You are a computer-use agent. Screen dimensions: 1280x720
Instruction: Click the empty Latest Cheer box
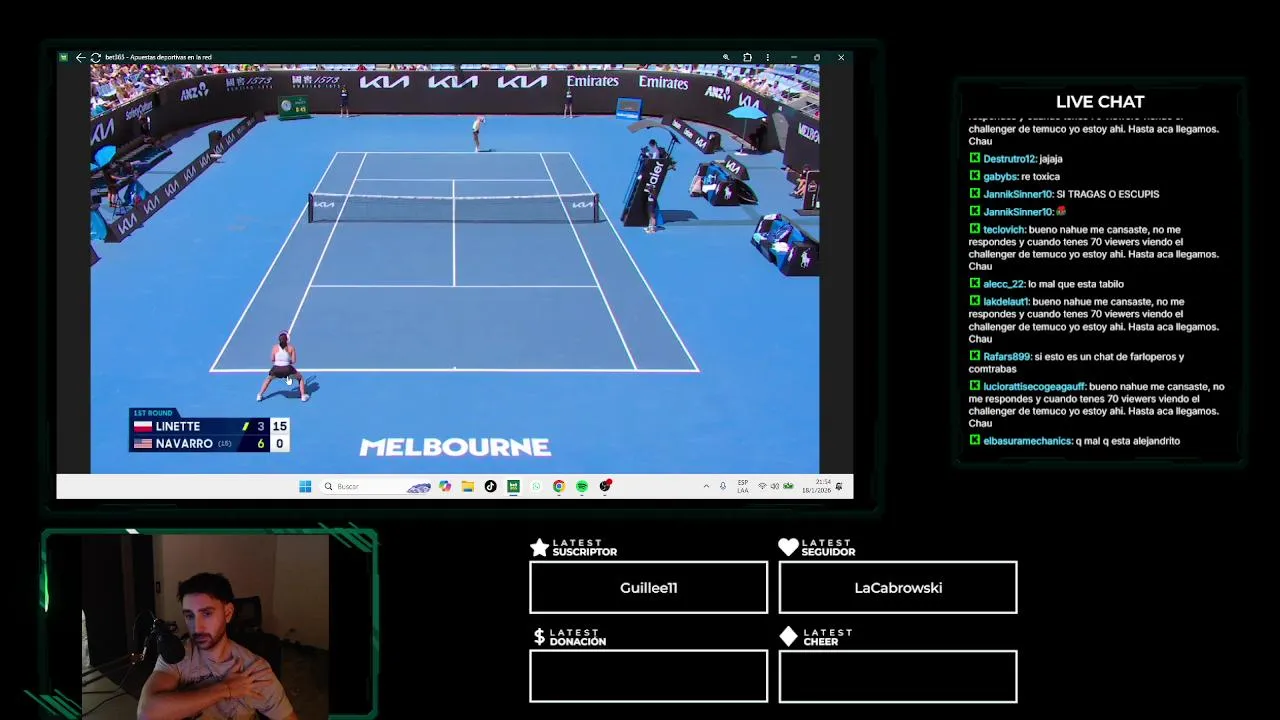[x=898, y=676]
